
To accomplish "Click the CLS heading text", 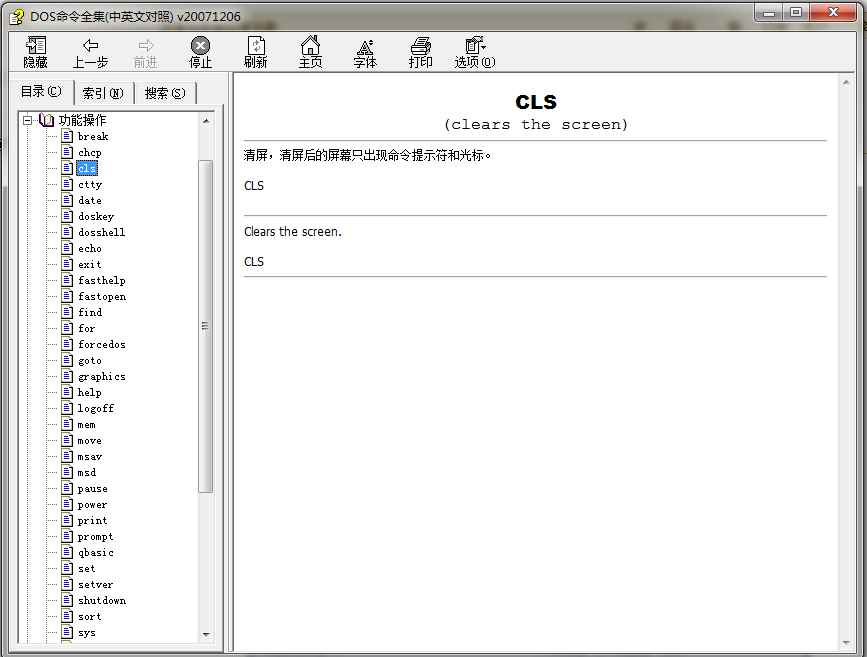I will (x=536, y=102).
